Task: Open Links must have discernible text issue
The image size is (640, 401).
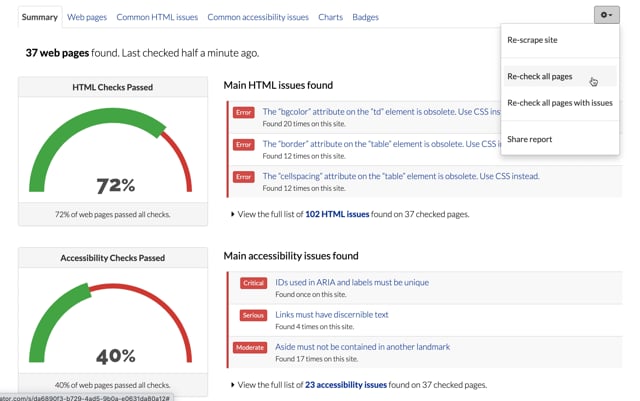Action: (332, 314)
